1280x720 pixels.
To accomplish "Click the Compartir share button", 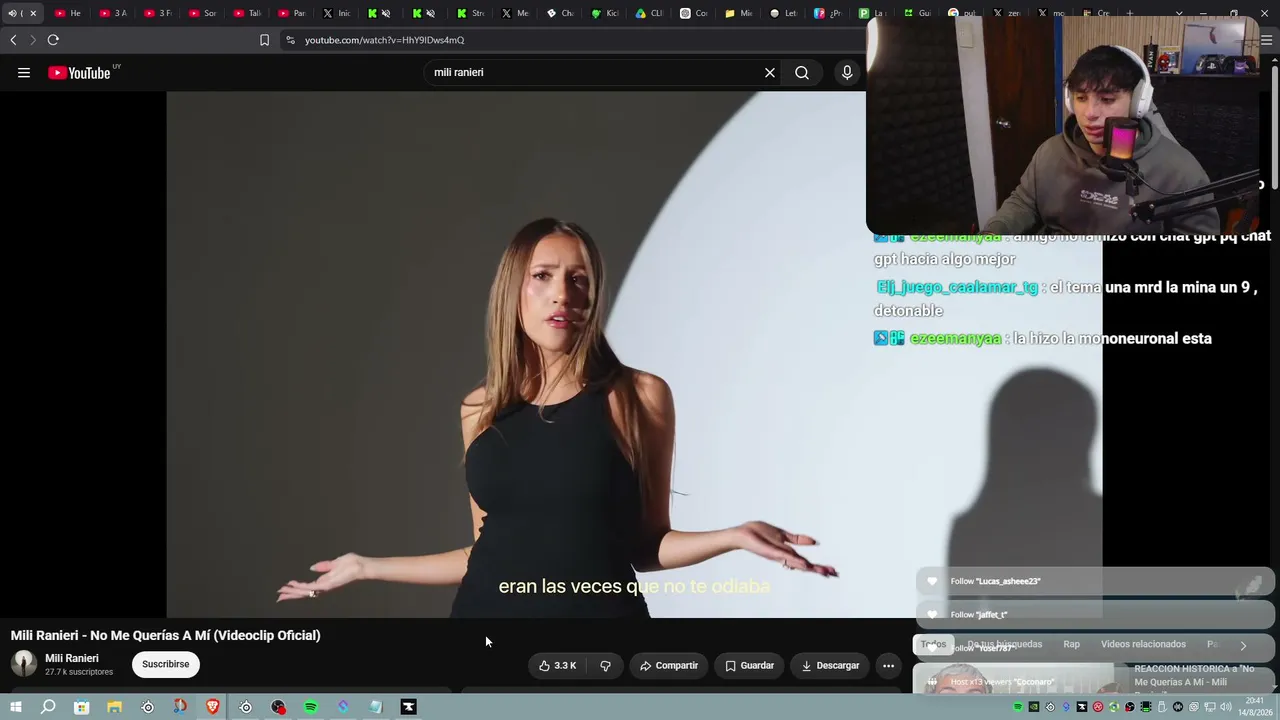I will 669,665.
